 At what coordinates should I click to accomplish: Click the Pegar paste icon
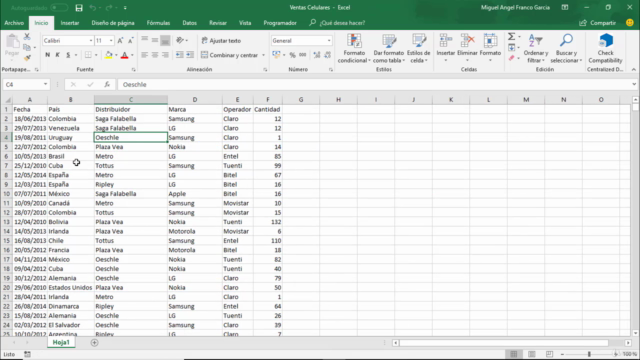point(12,41)
